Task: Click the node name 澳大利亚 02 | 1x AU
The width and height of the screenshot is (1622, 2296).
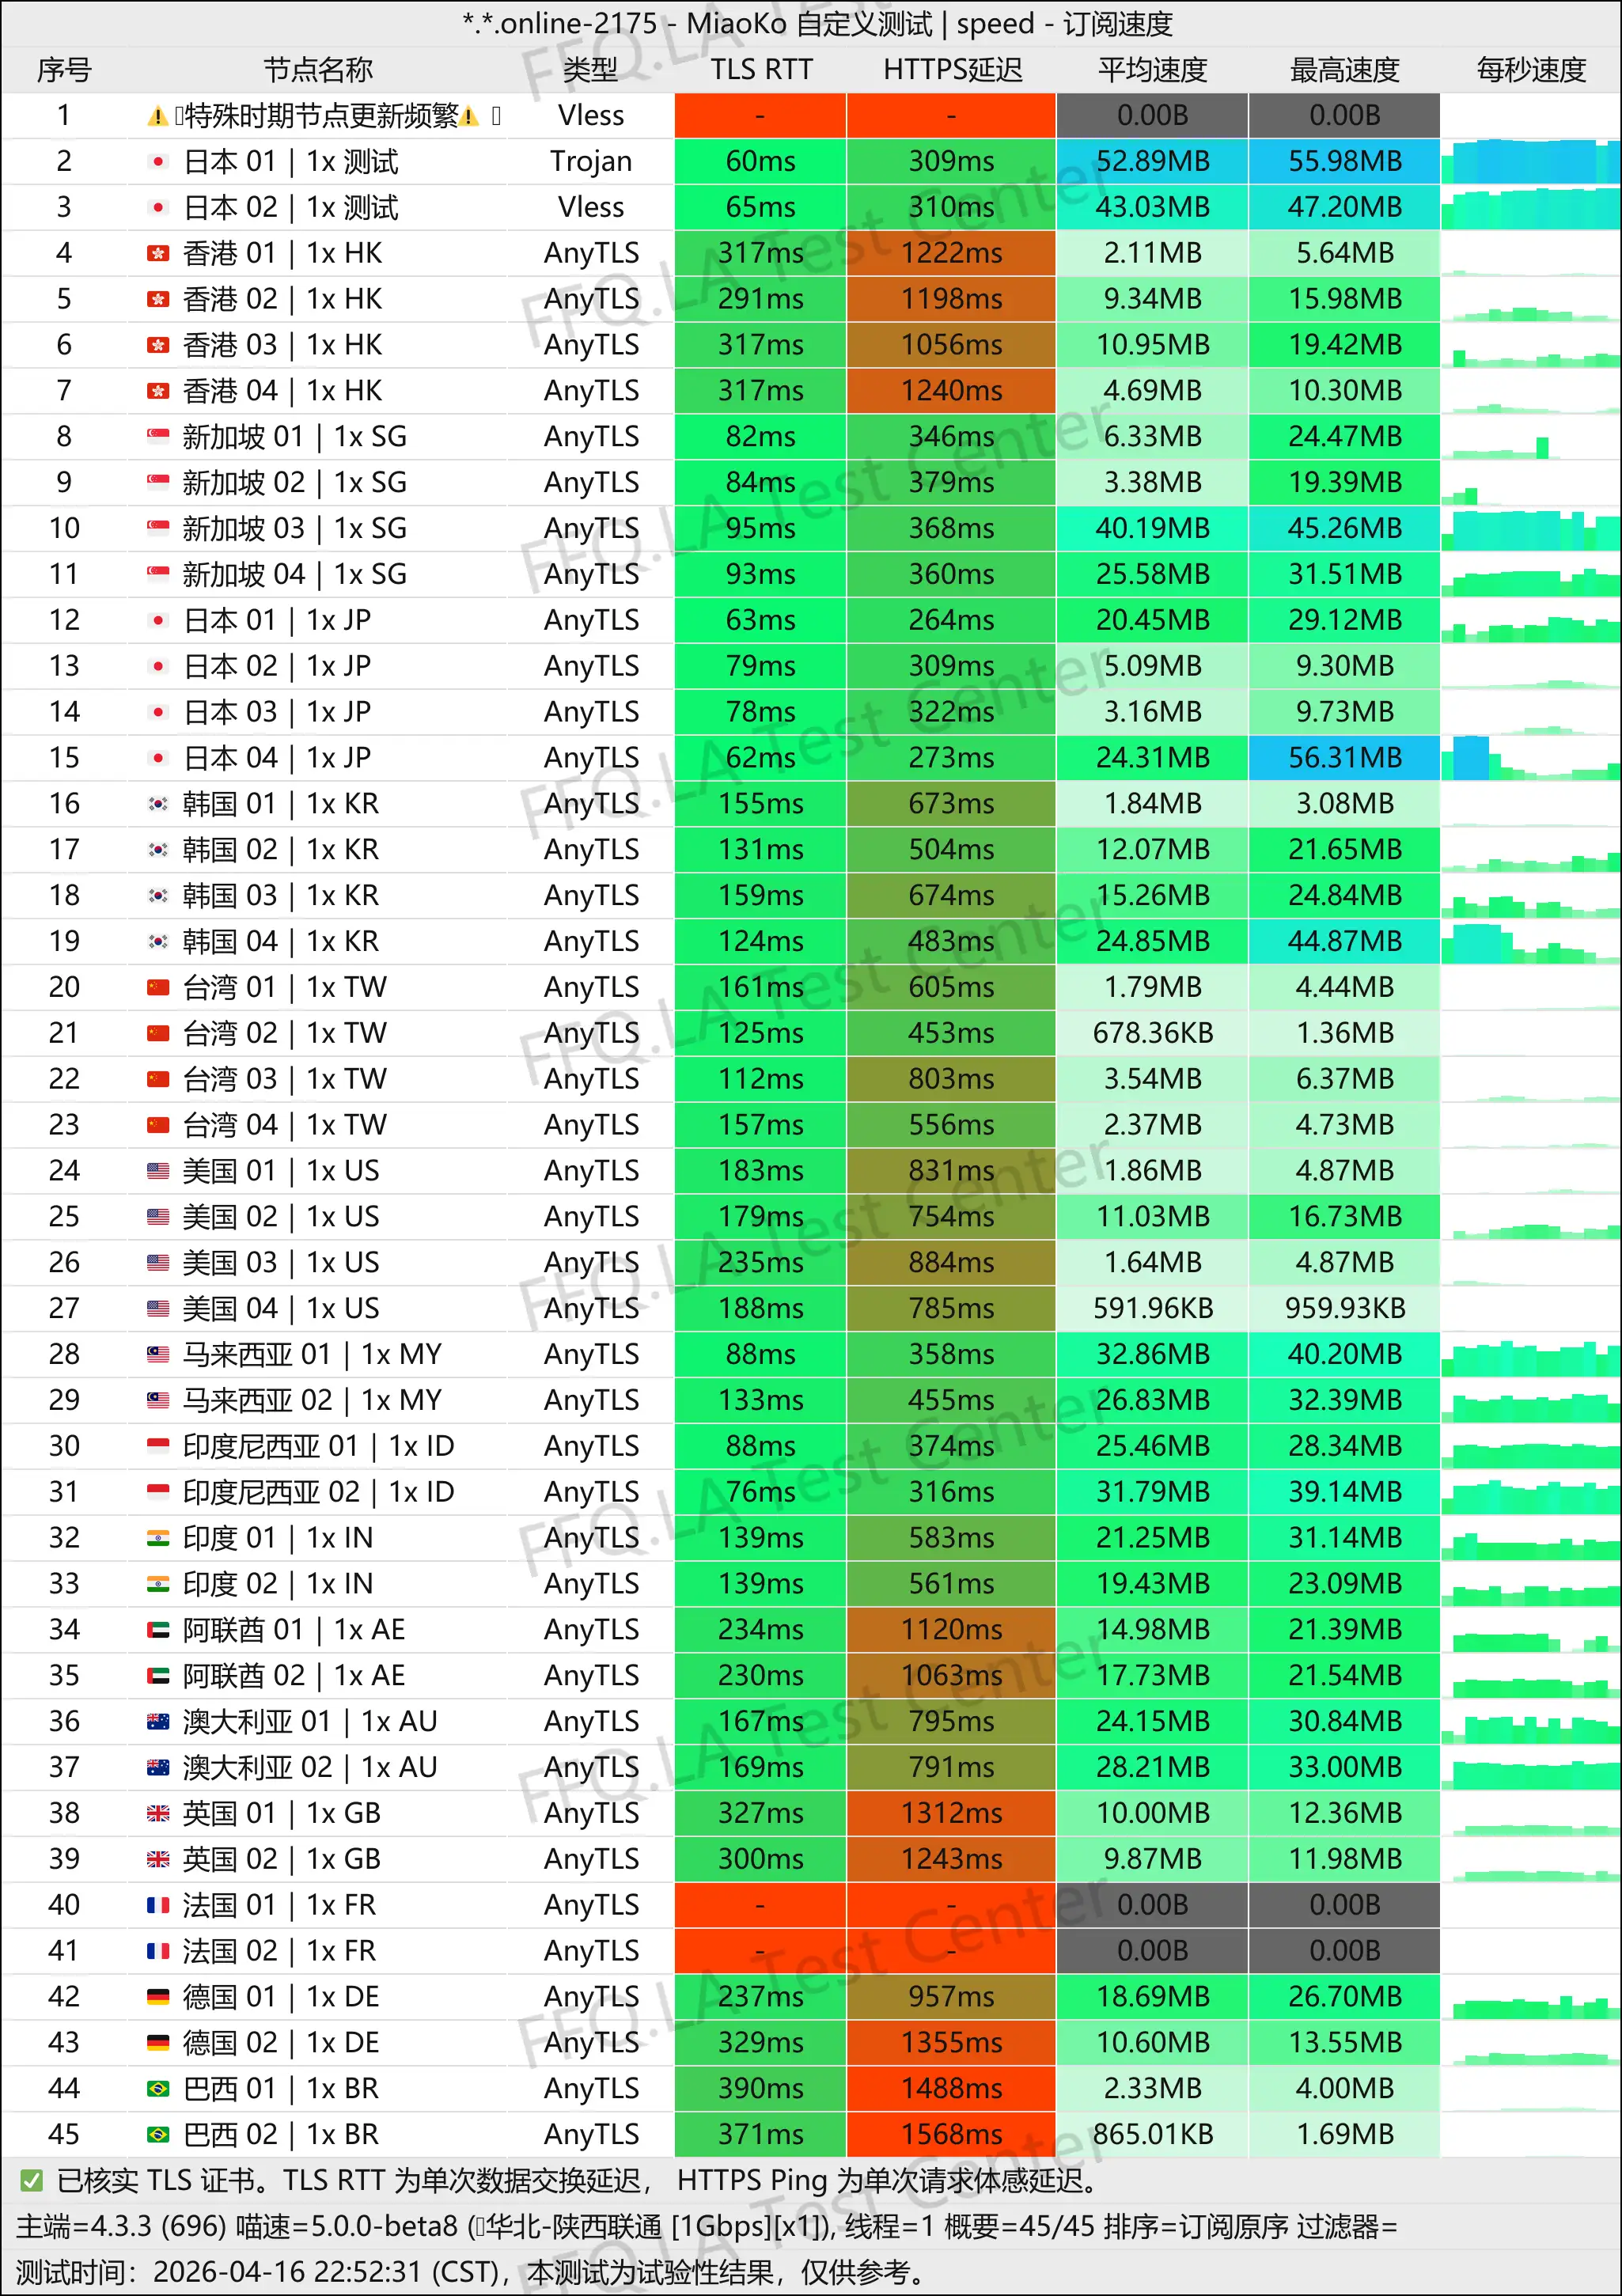Action: click(x=310, y=1768)
